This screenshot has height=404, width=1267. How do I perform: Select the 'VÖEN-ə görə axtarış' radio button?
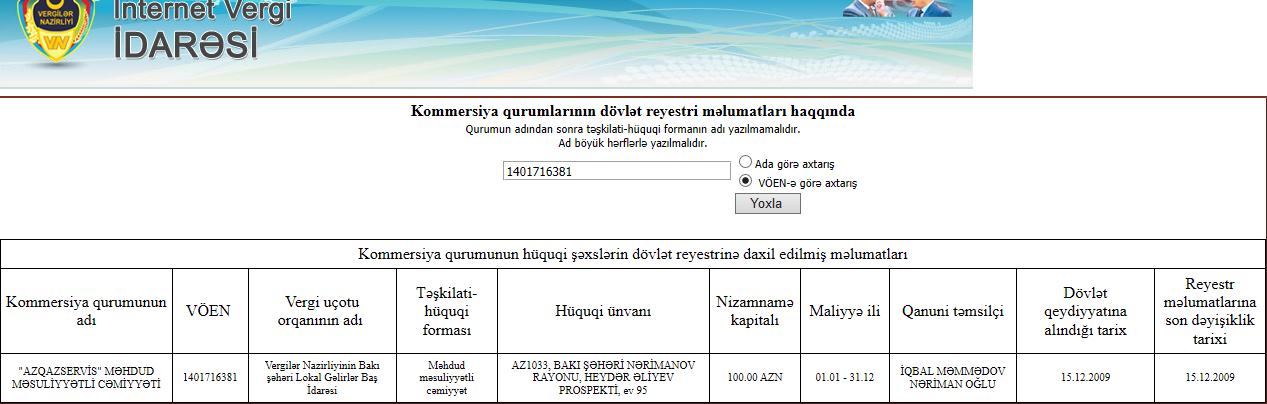point(745,182)
